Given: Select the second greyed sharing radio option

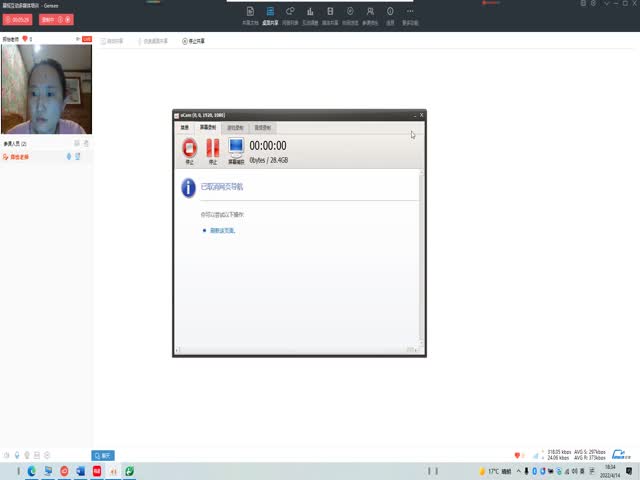Looking at the screenshot, I should (139, 41).
